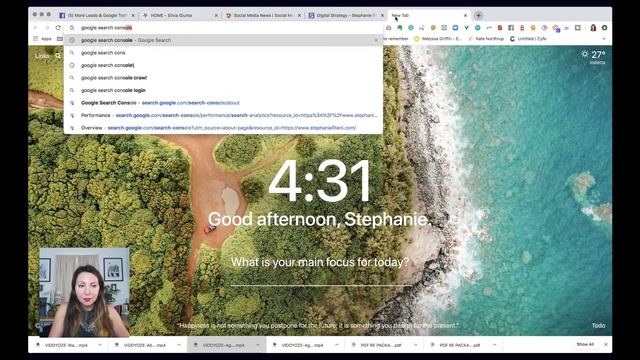Image resolution: width=640 pixels, height=360 pixels.
Task: Open the dark blue V extension
Action: point(467,28)
